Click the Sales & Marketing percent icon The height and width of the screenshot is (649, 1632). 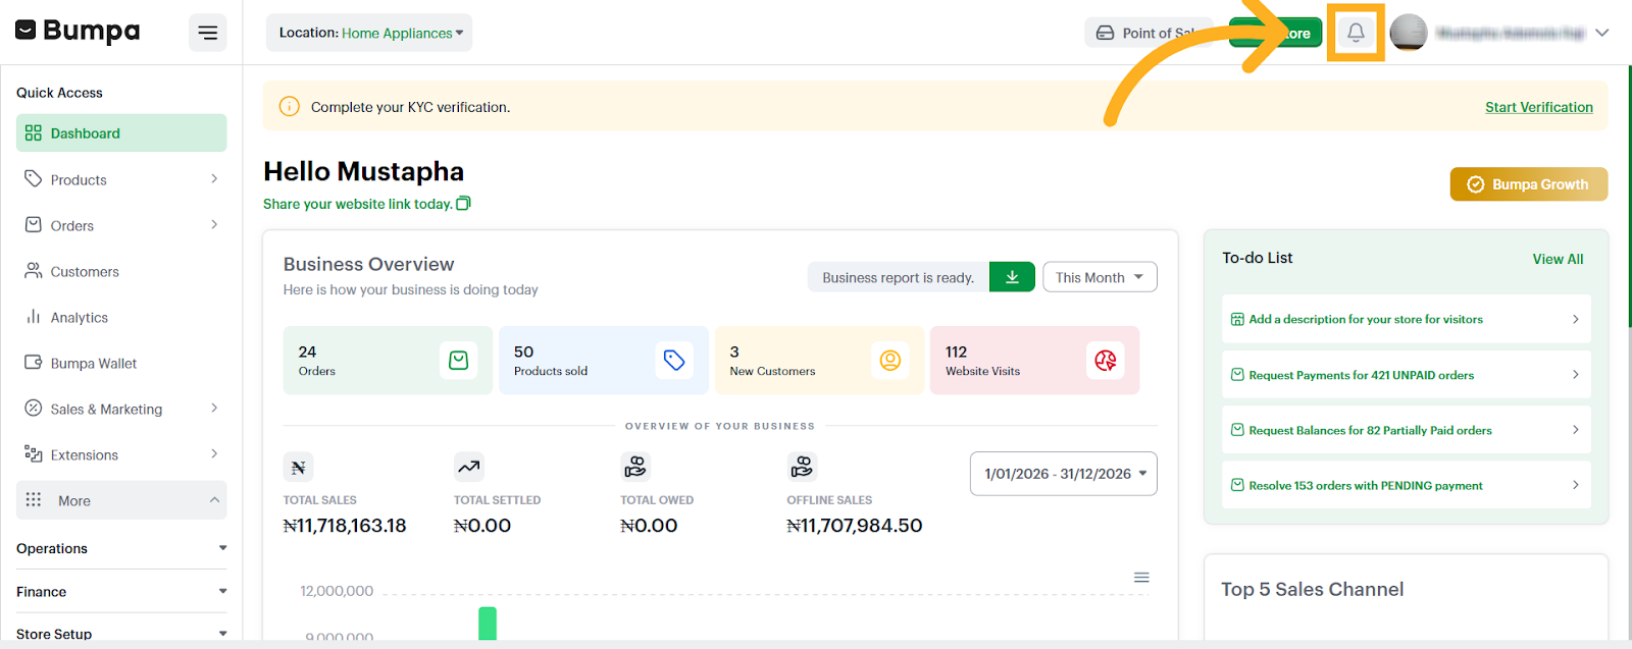tap(33, 408)
